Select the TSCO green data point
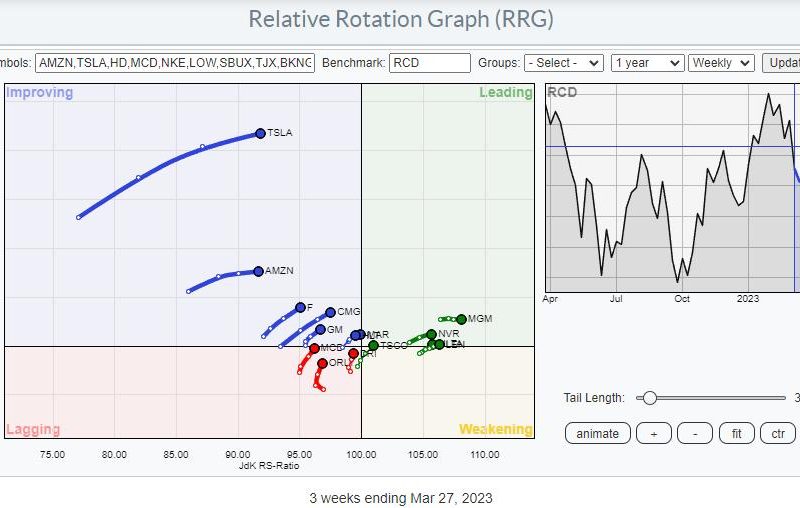 tap(373, 345)
